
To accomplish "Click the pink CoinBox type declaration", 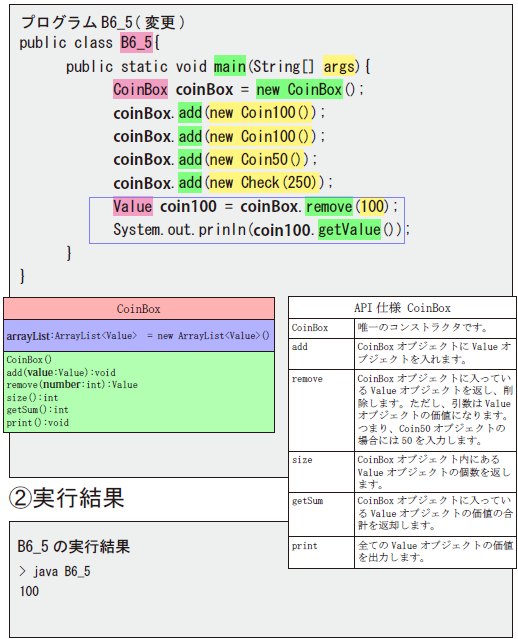I will 140,89.
